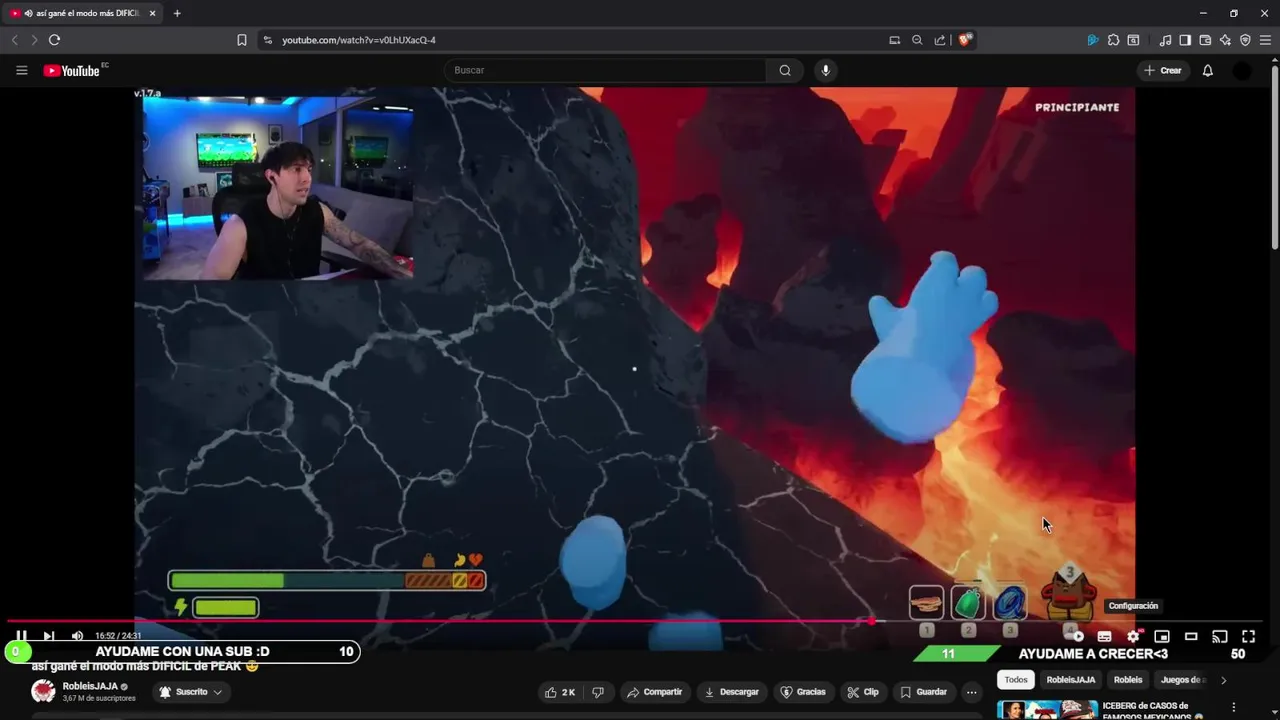The image size is (1280, 720).
Task: Open browser playlist music note icon
Action: pos(1165,40)
